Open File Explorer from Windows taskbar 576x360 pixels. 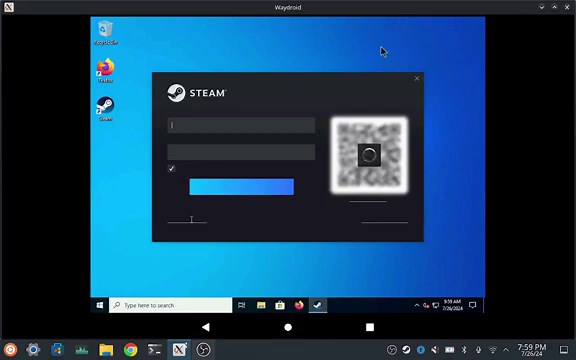coord(261,305)
